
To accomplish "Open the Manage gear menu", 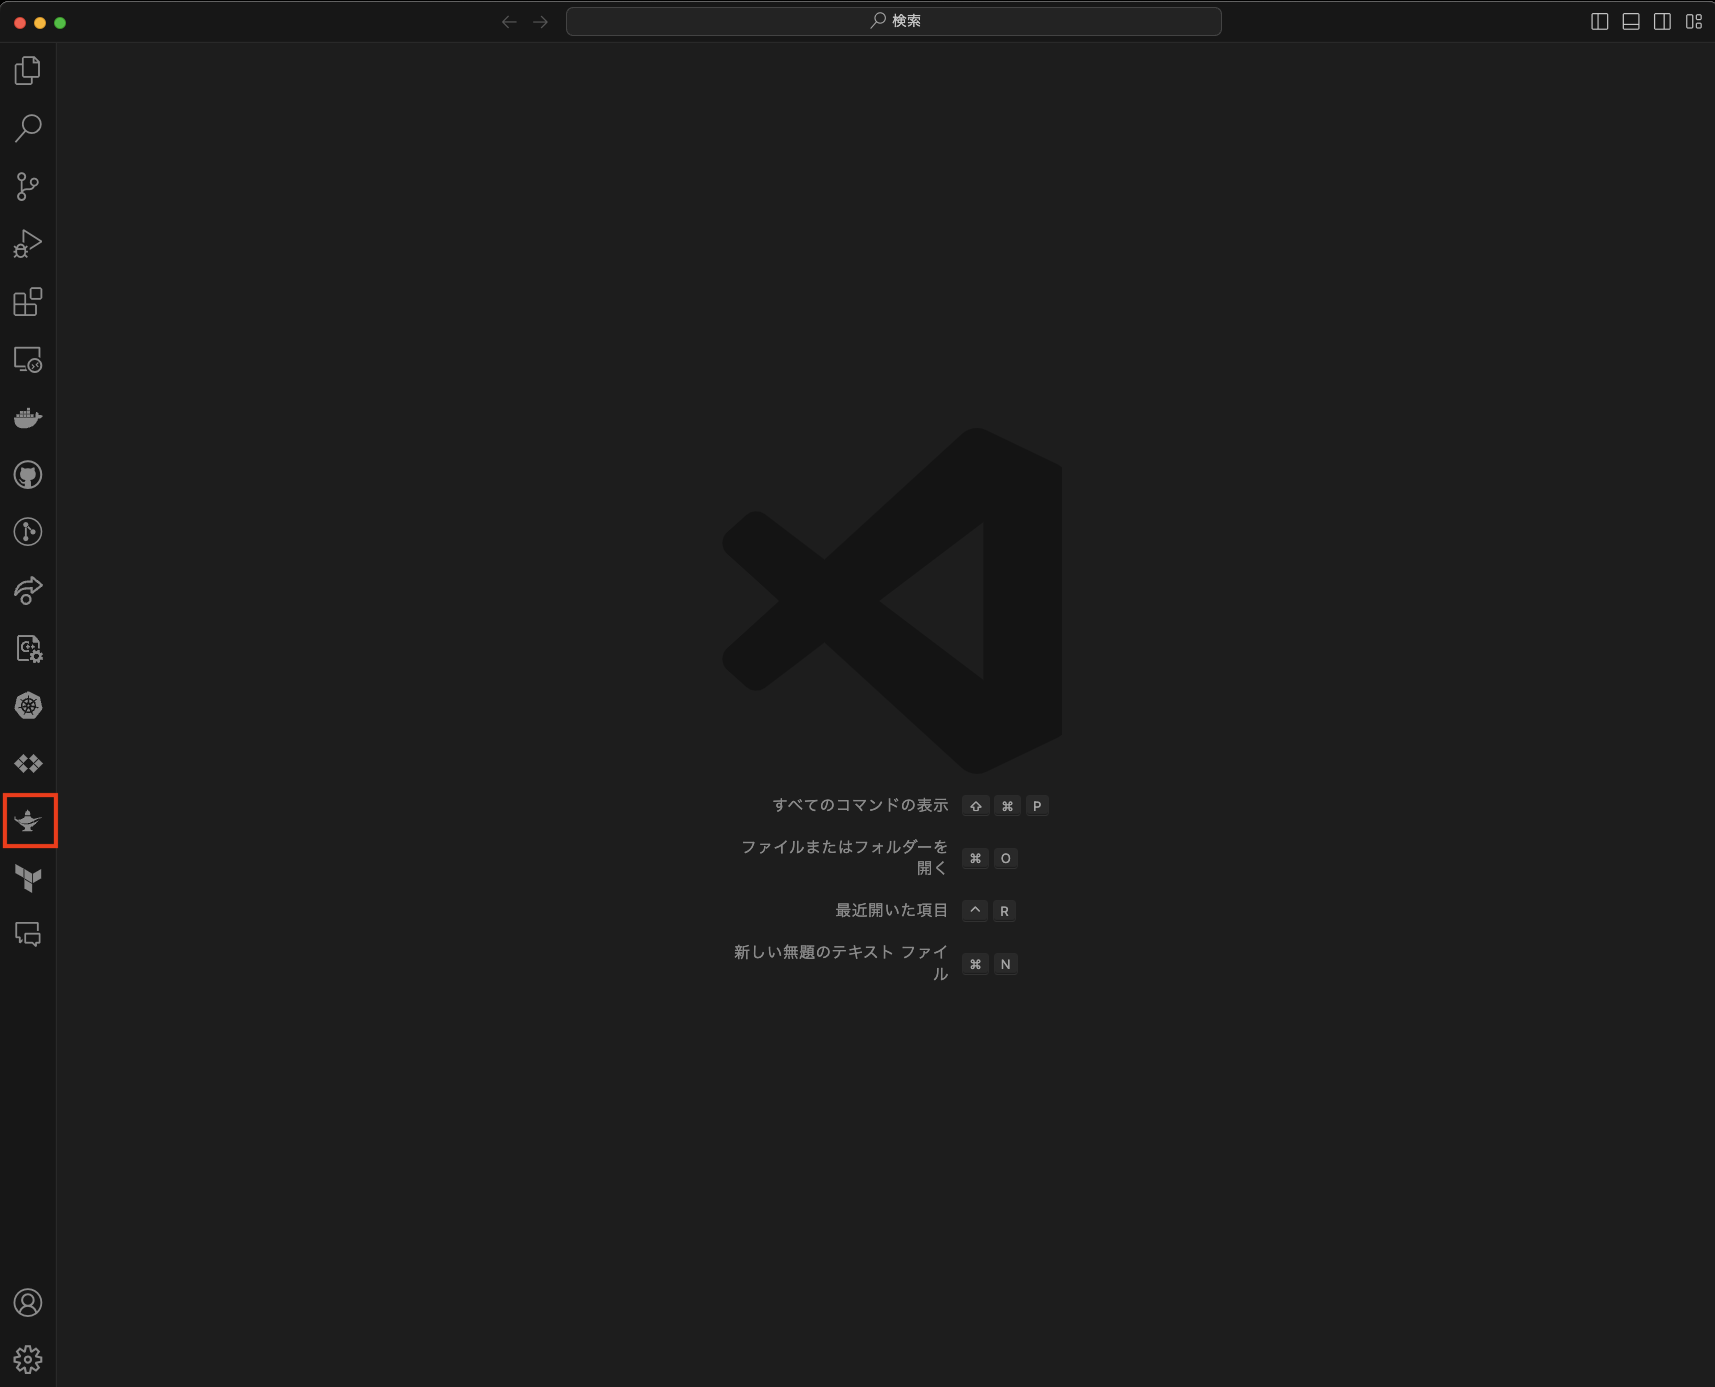I will tap(28, 1360).
